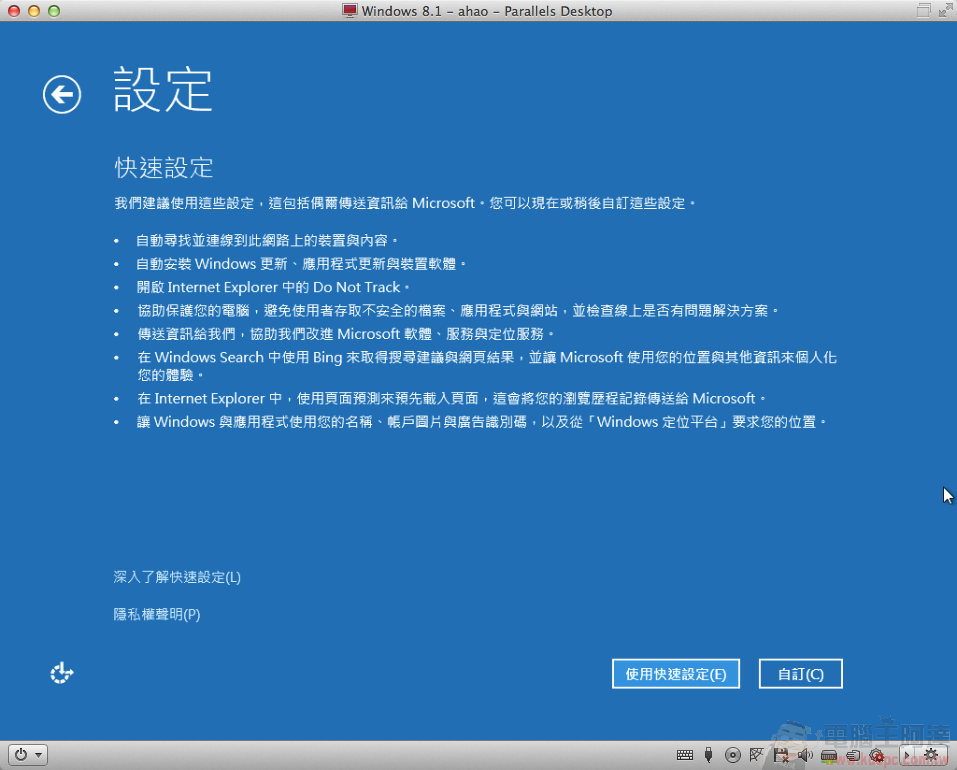This screenshot has width=957, height=770.
Task: Click the 自動安裝 Windows 更新 bullet line
Action: (x=301, y=264)
